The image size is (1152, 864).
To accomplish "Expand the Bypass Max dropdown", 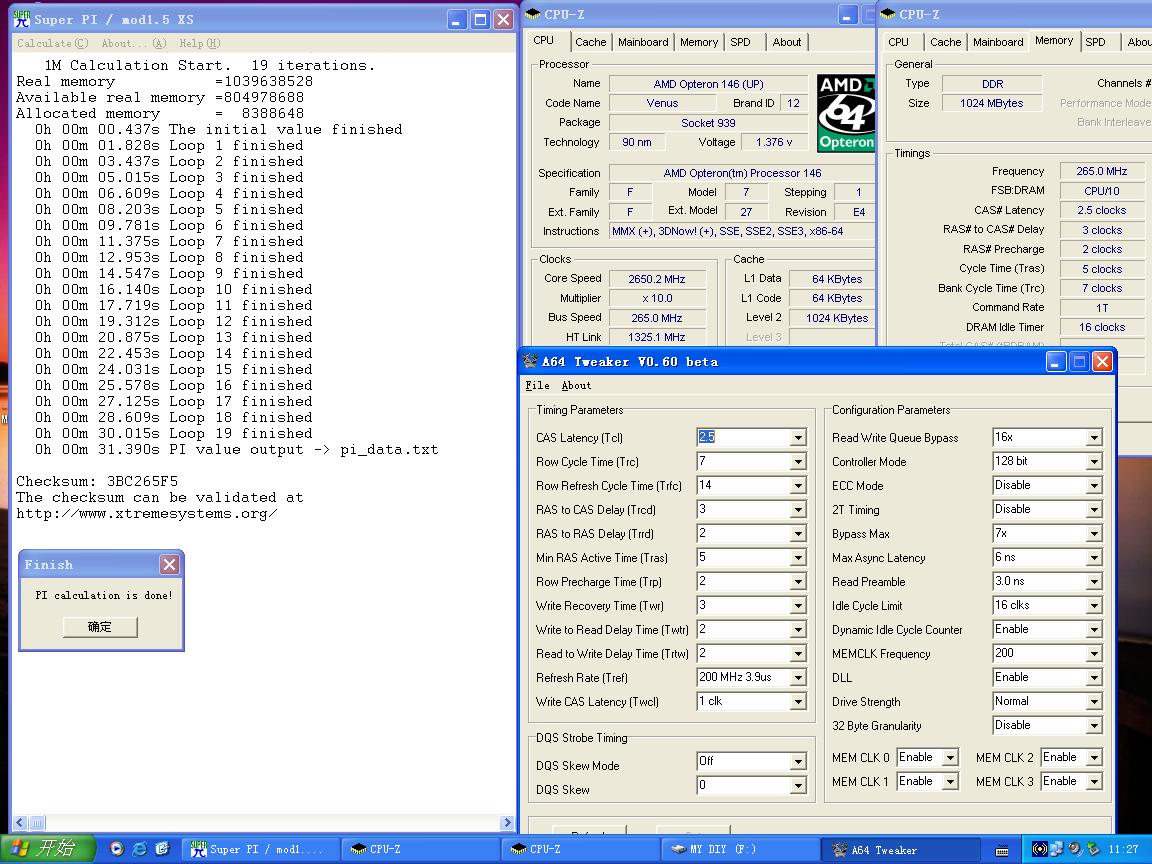I will click(x=1094, y=534).
